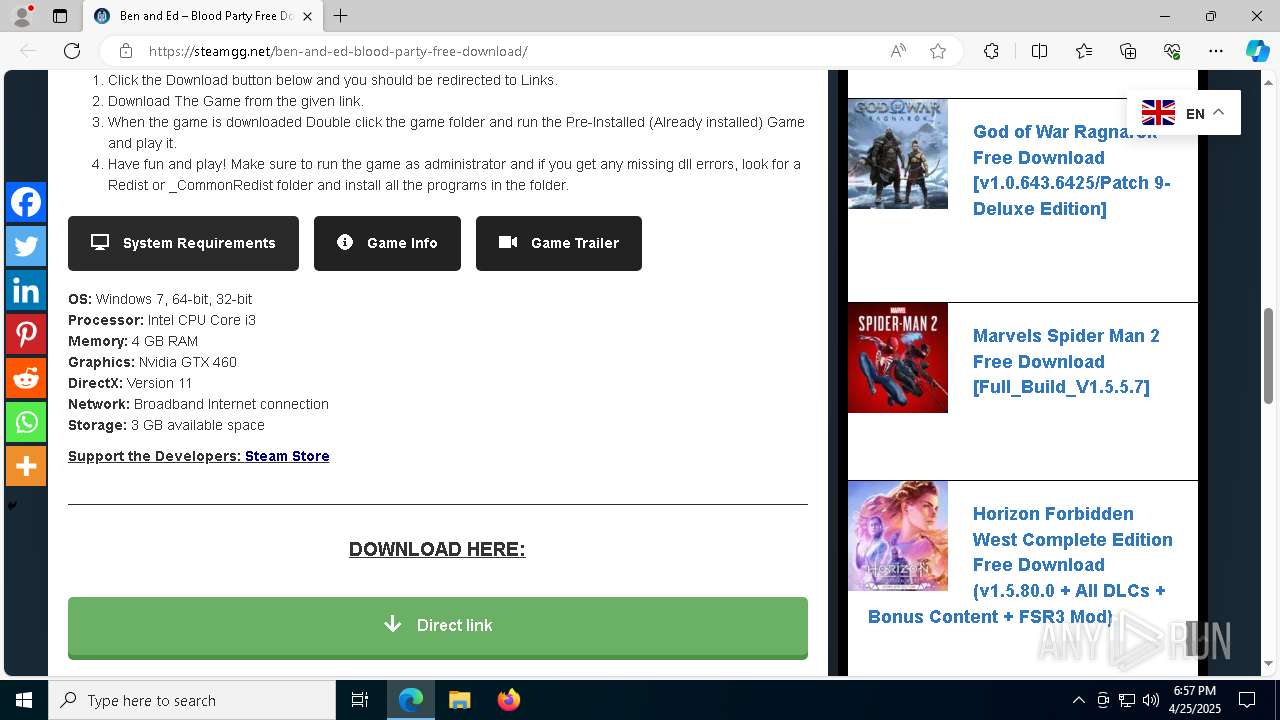The width and height of the screenshot is (1280, 720).
Task: Click the page vertical scrollbar thumb
Action: [1269, 355]
